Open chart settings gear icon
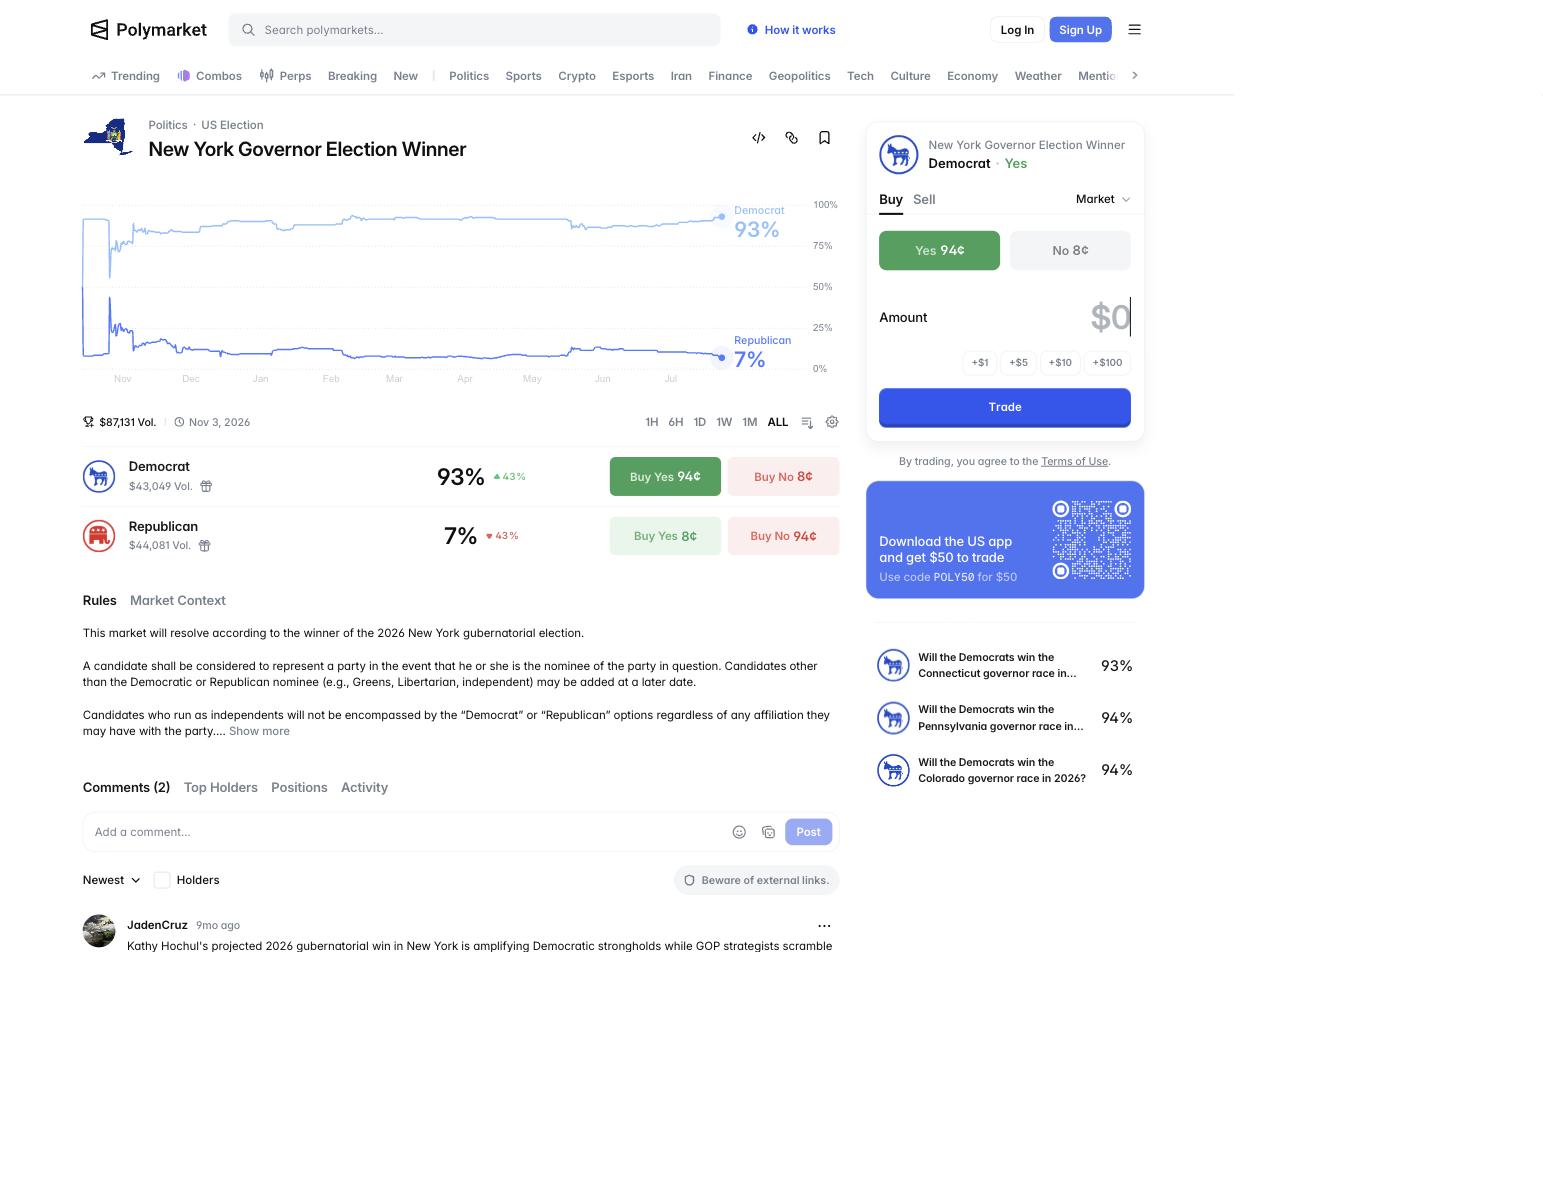The width and height of the screenshot is (1543, 1190). click(832, 422)
